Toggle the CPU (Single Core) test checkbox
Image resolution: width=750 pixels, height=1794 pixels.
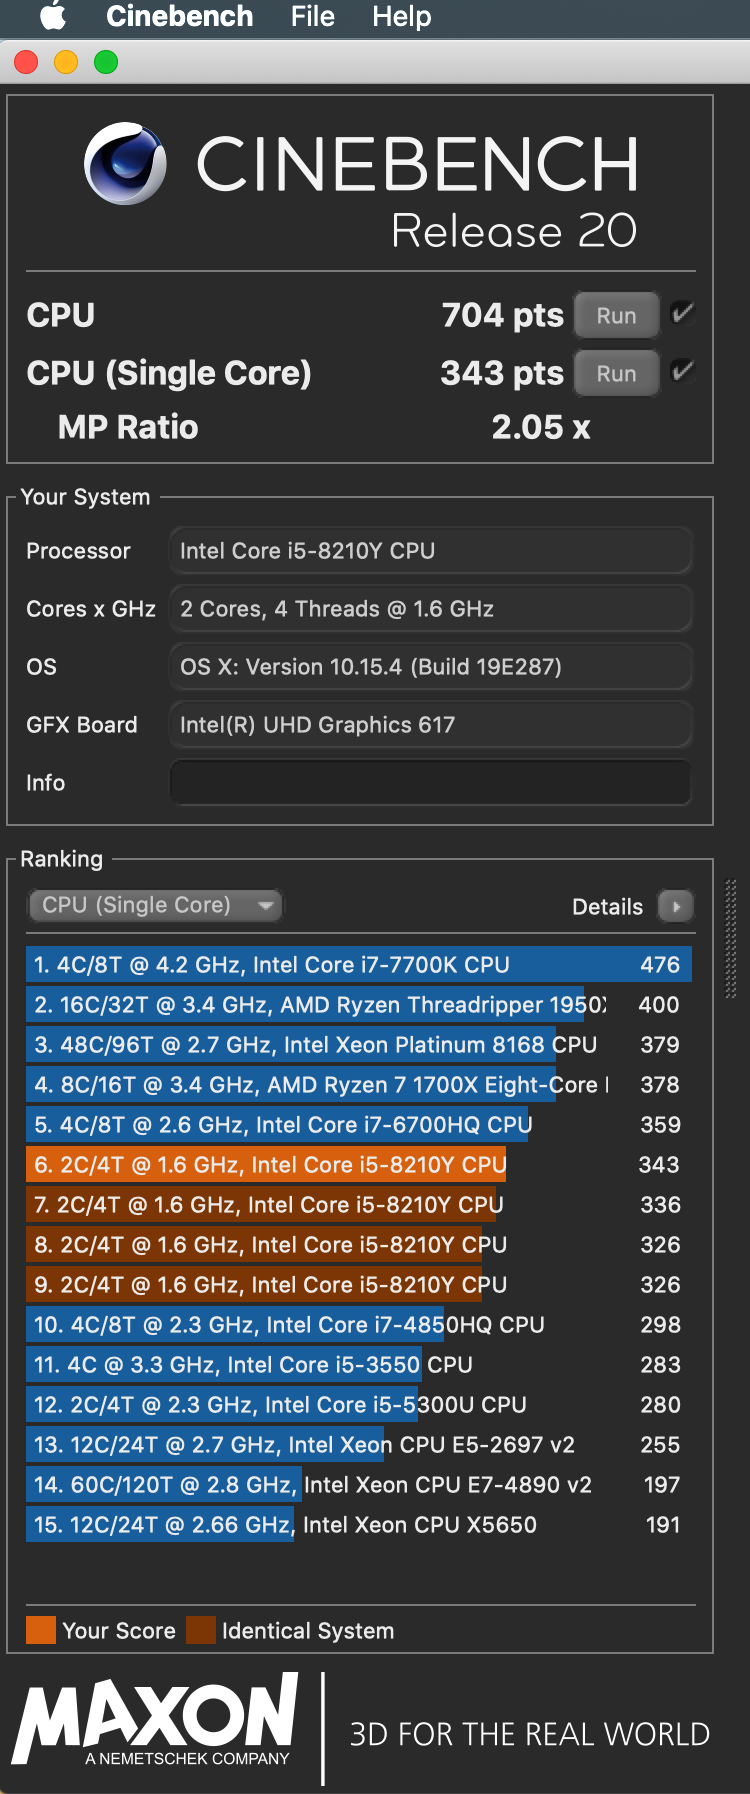pos(683,371)
